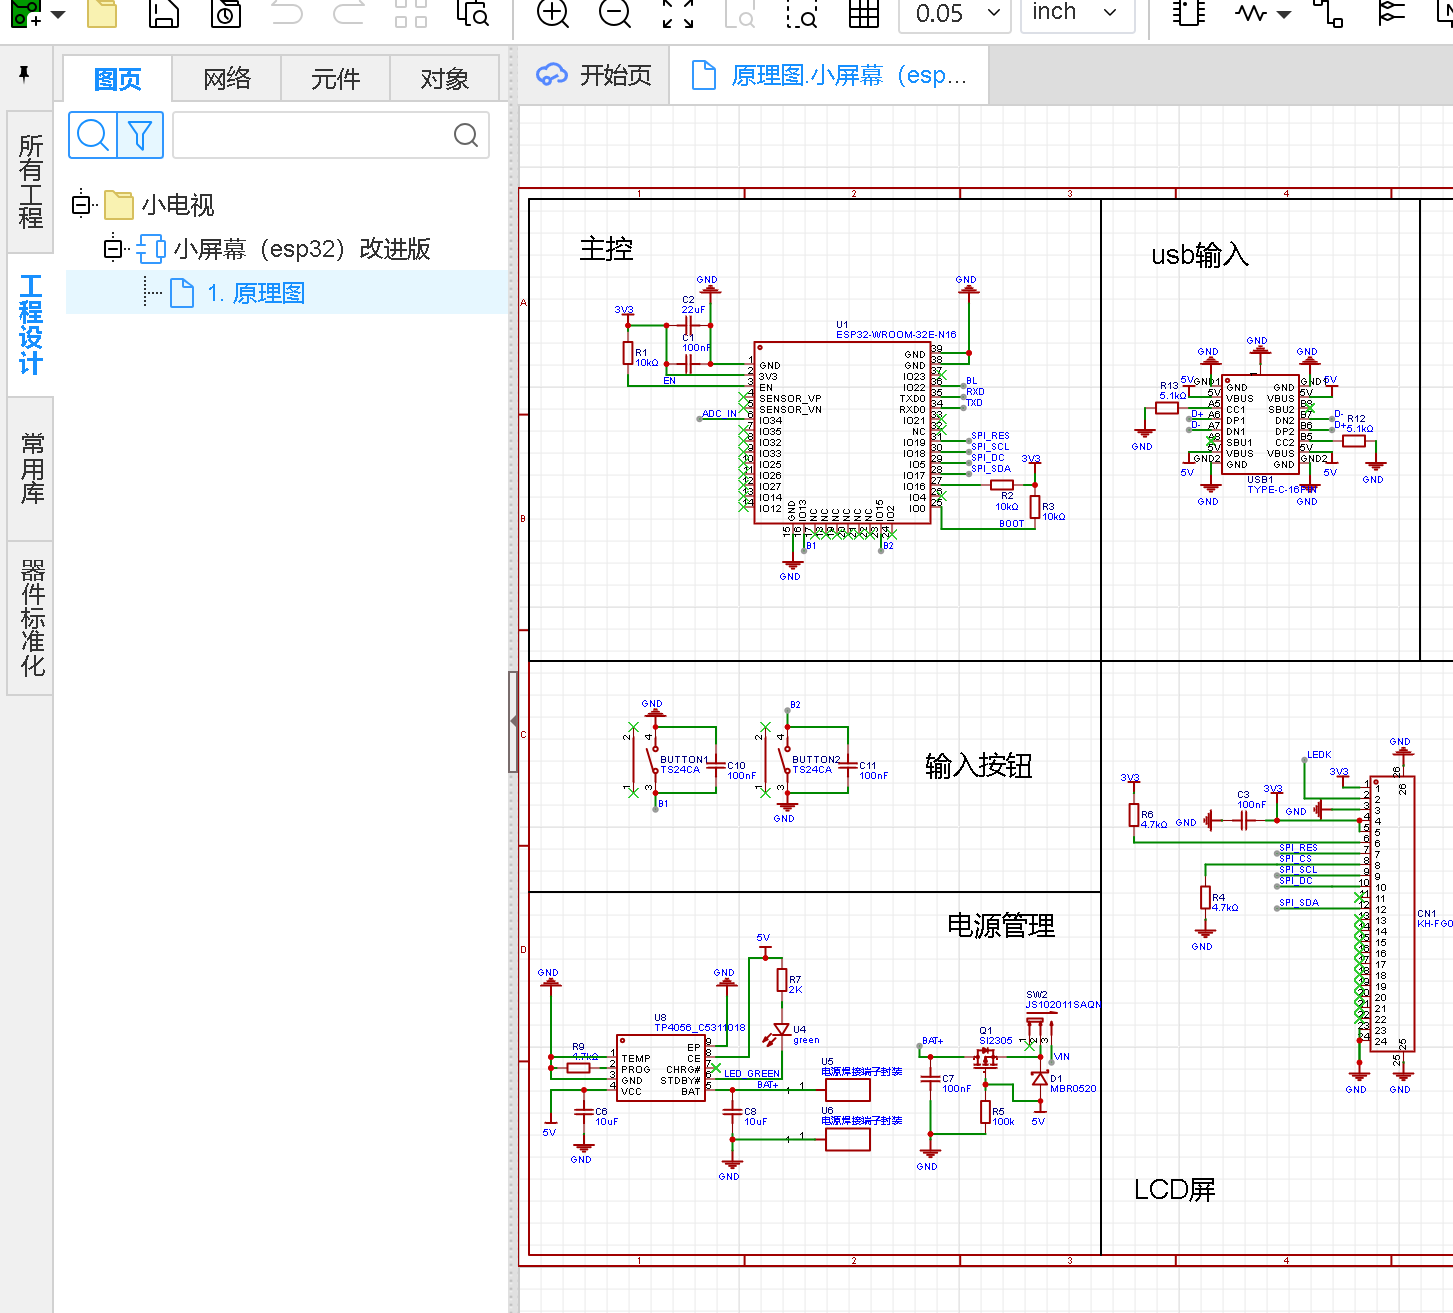Open the 常用库 side panel
1453x1313 pixels.
pos(31,468)
